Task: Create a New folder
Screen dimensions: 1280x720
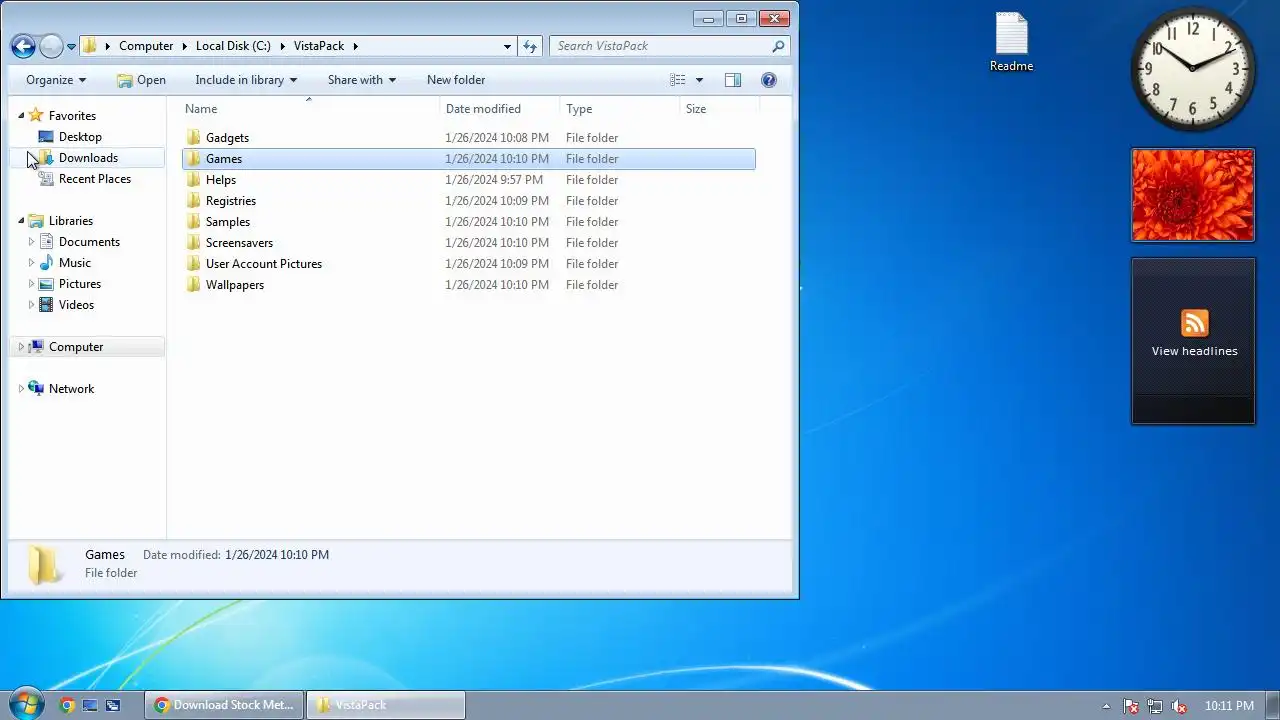Action: coord(456,80)
